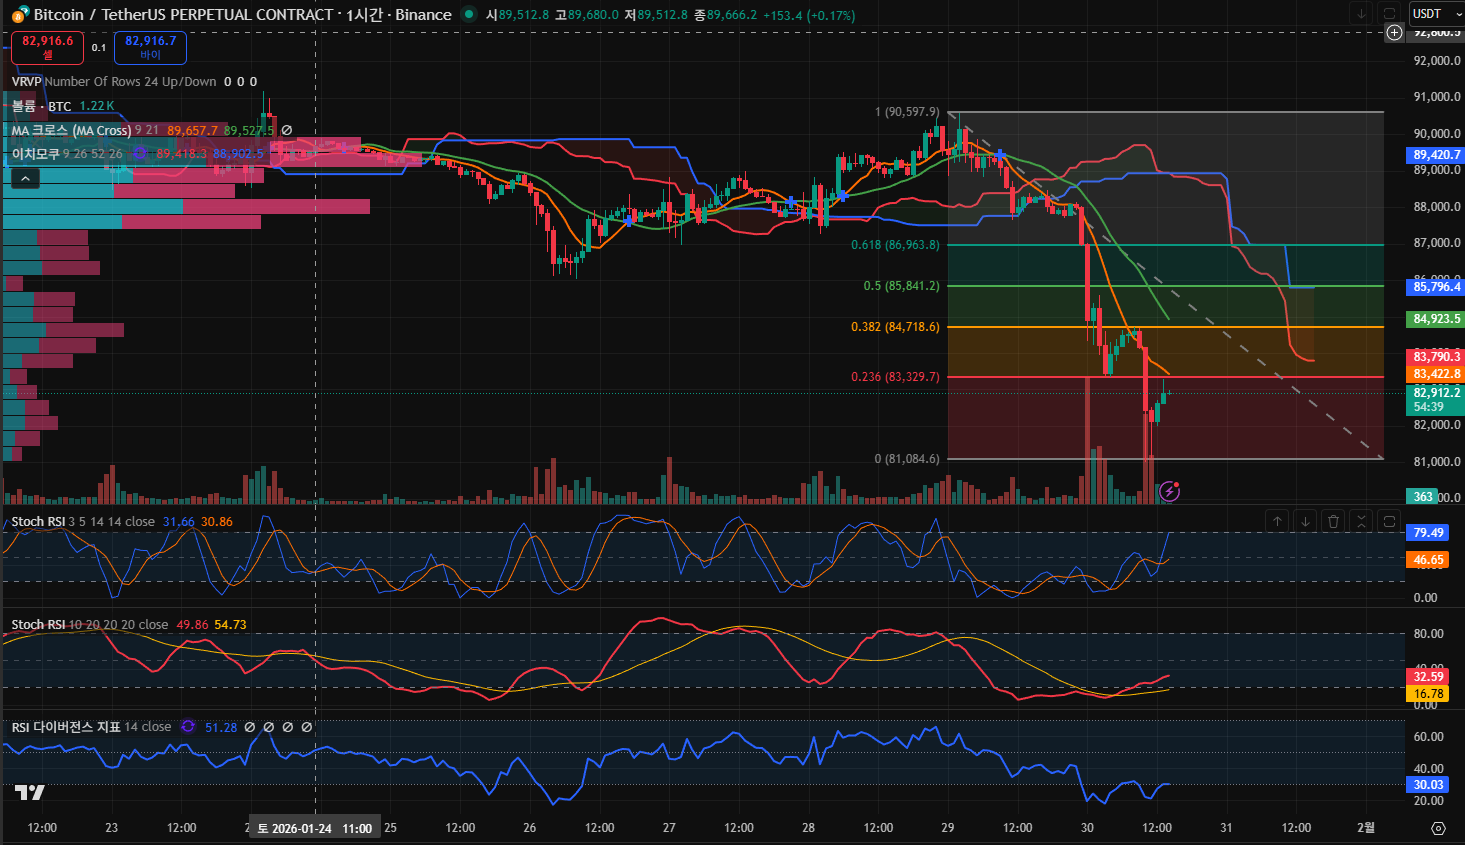Viewport: 1465px width, 845px height.
Task: Move the Stoch RSI pane down
Action: pyautogui.click(x=1305, y=521)
